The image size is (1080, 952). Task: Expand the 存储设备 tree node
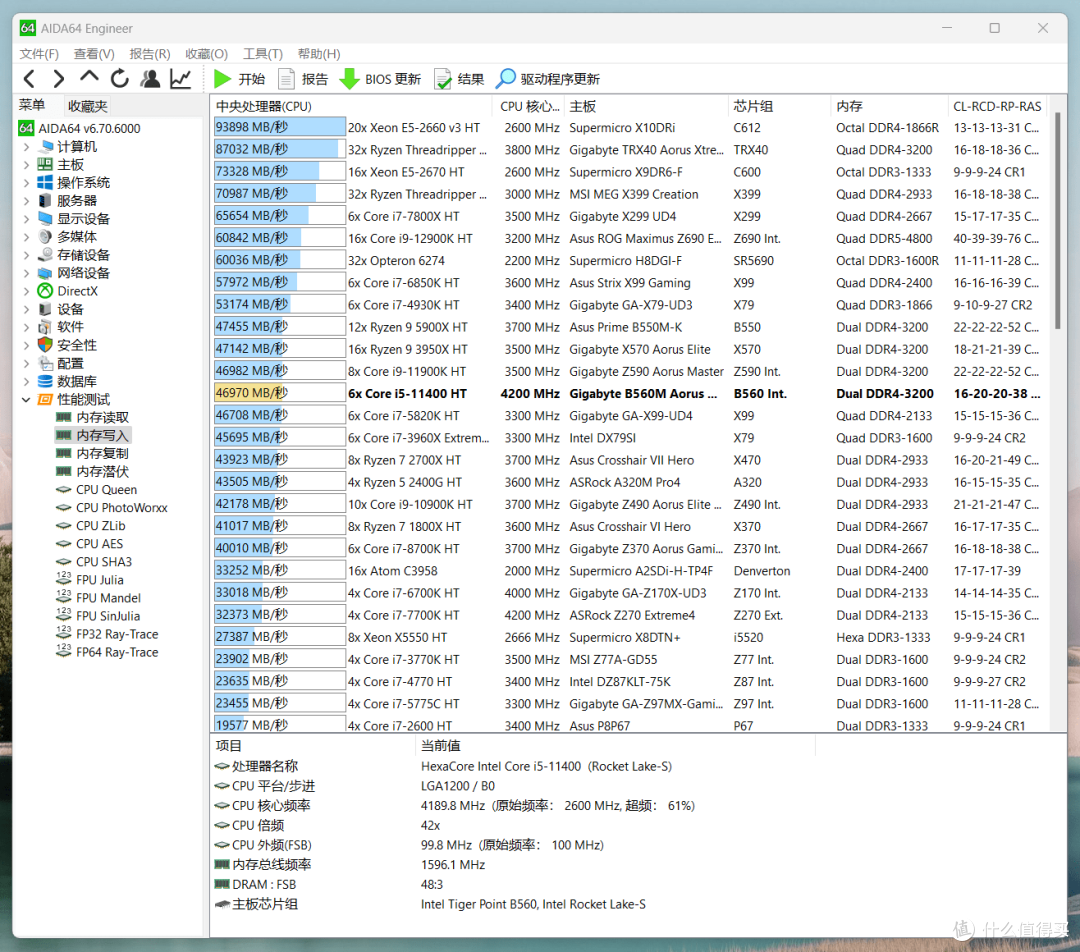click(x=26, y=255)
